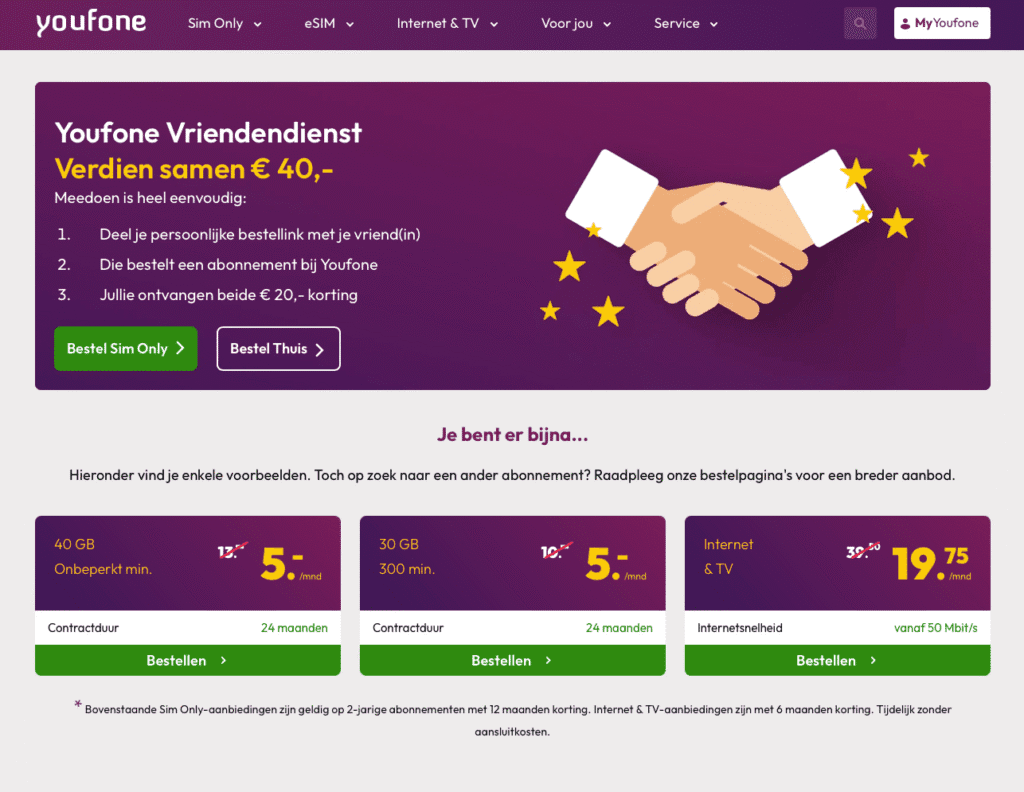
Task: Click Bestellen under the Internet & TV offer
Action: click(x=837, y=660)
